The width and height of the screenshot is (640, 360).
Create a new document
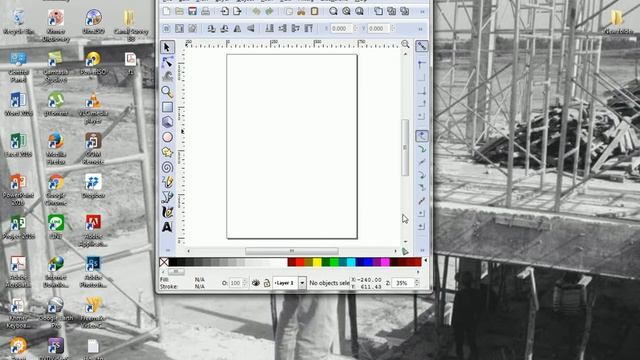[167, 11]
